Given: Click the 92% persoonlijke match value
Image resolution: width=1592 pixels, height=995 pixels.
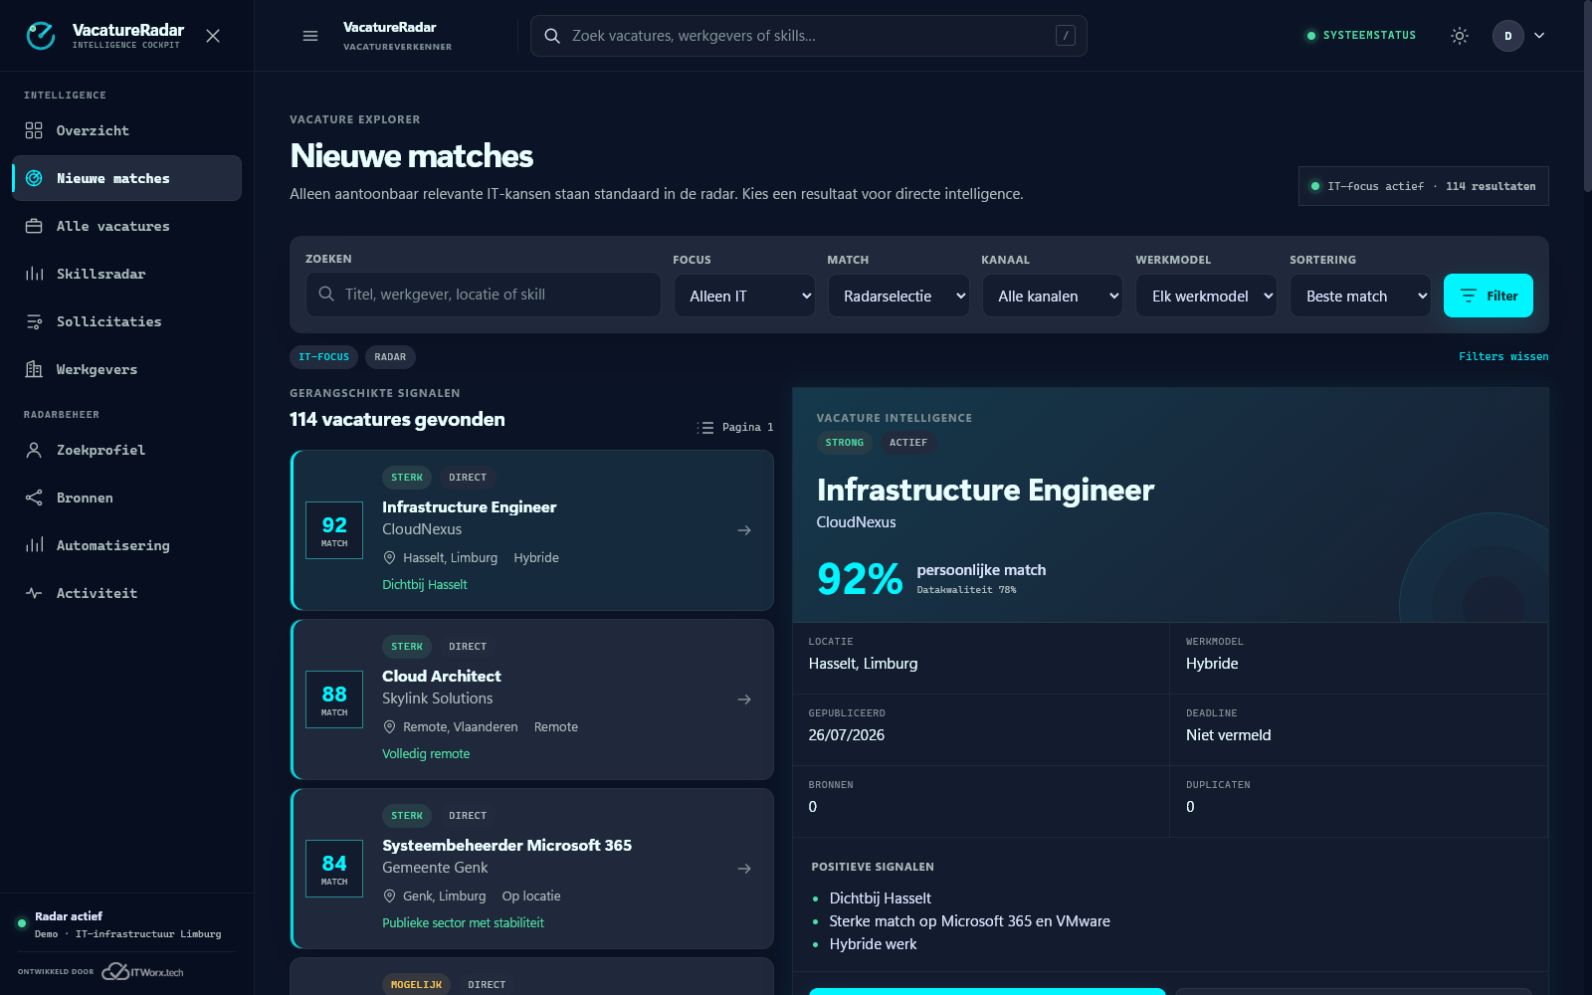Looking at the screenshot, I should 860,579.
